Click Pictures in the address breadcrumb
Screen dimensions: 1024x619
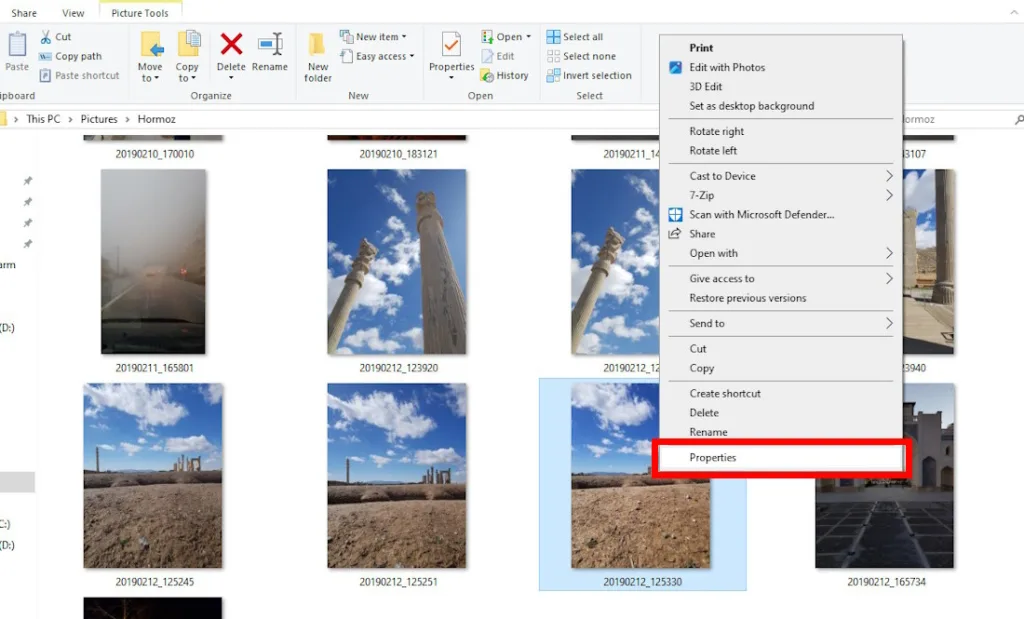coord(99,119)
